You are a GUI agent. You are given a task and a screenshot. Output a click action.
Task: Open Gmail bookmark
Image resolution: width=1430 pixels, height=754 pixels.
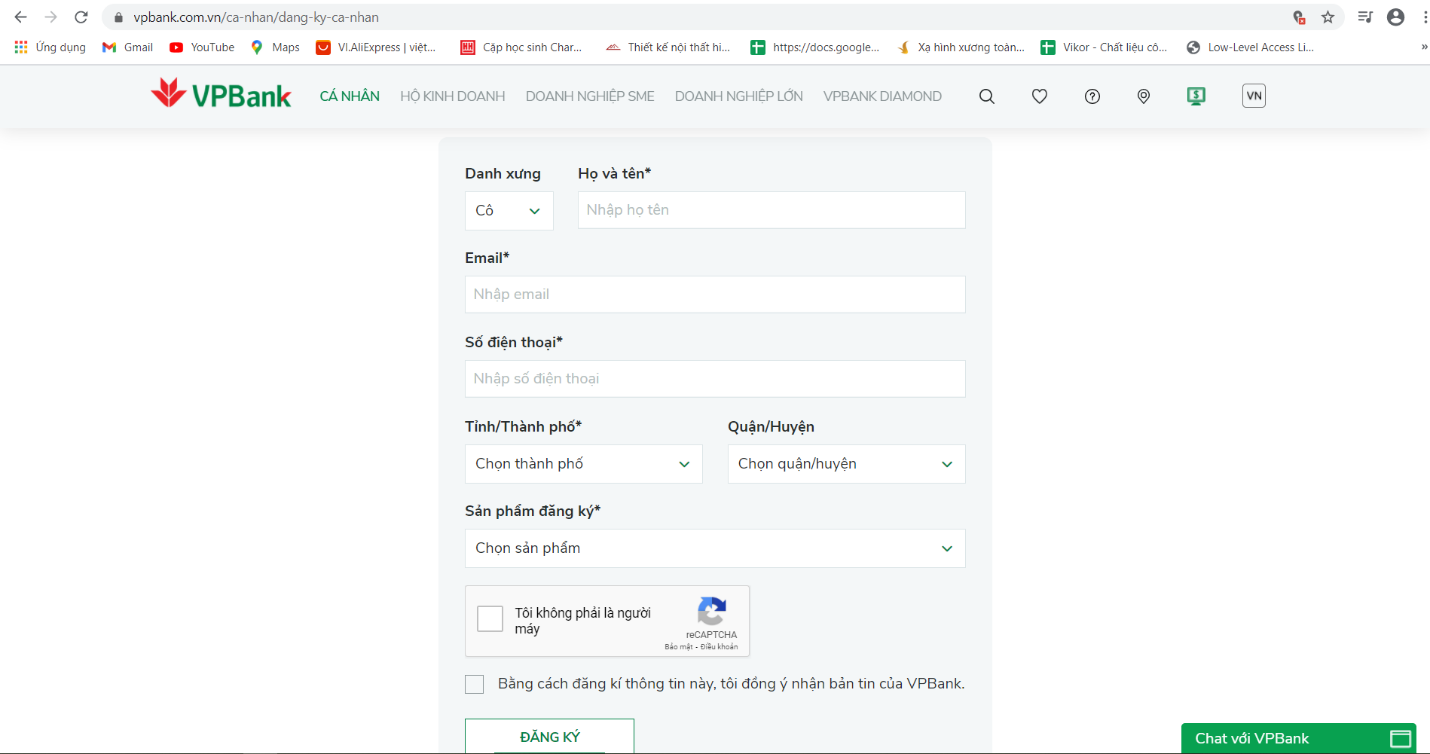tap(128, 47)
